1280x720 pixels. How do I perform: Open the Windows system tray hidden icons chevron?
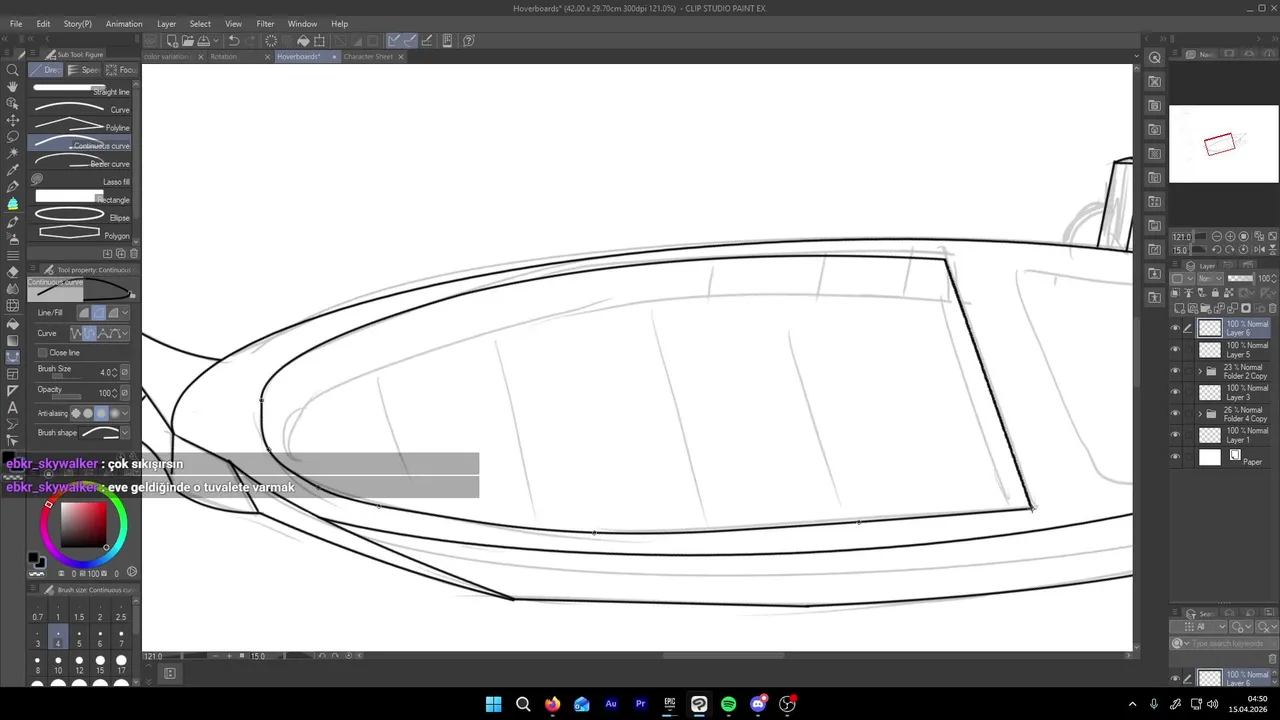pyautogui.click(x=1132, y=704)
